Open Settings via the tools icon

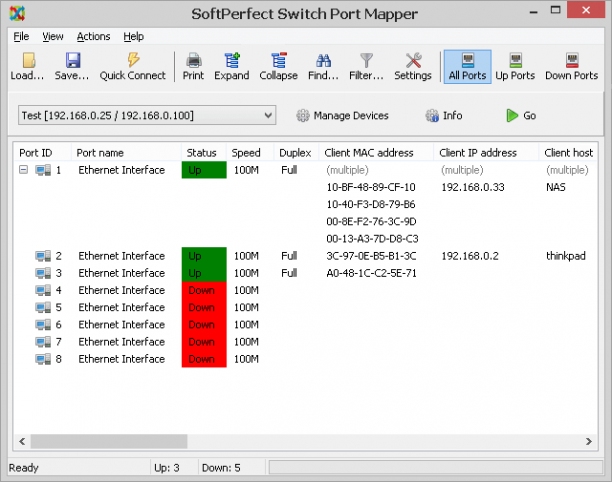coord(413,66)
